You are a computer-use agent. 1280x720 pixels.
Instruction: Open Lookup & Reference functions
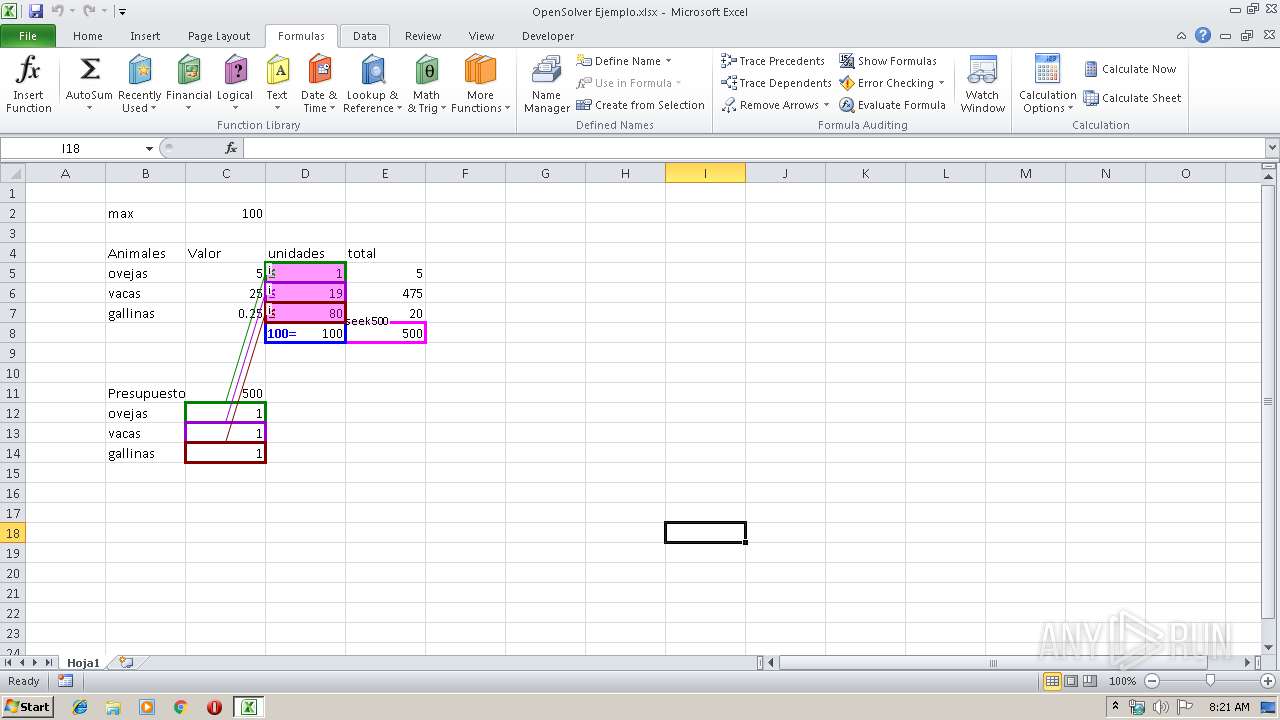(372, 84)
